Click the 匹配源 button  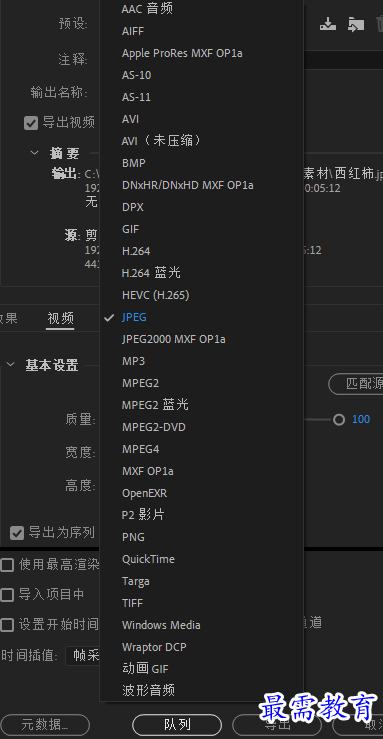tap(356, 384)
